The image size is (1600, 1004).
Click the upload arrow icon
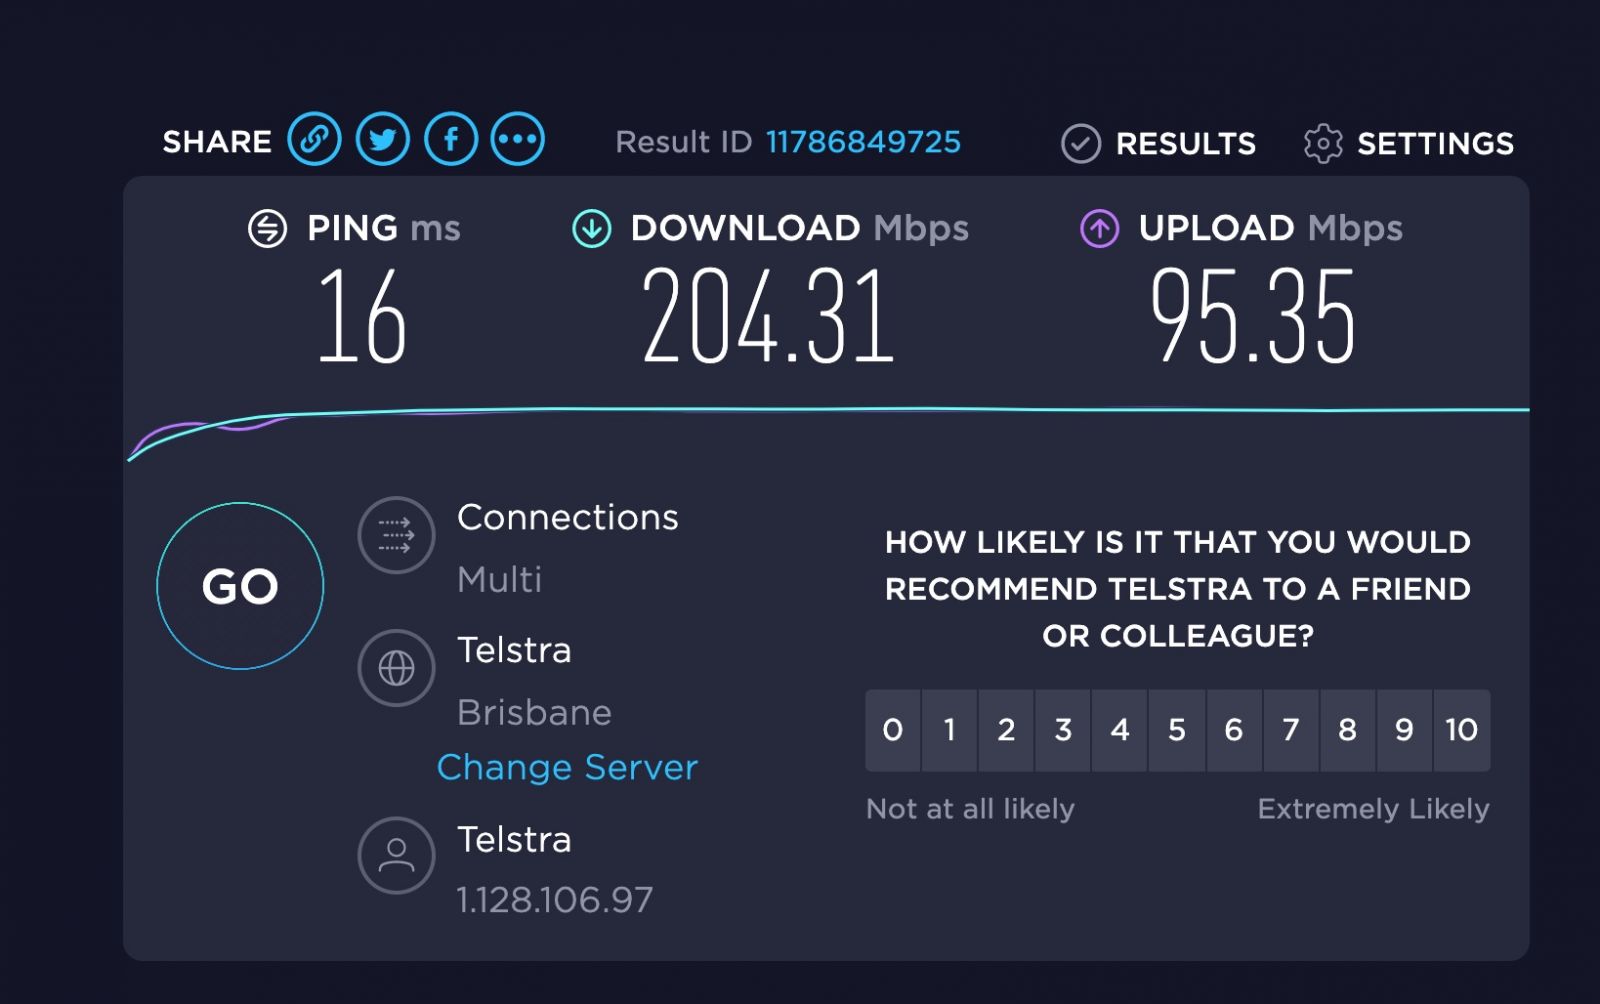[x=1099, y=229]
